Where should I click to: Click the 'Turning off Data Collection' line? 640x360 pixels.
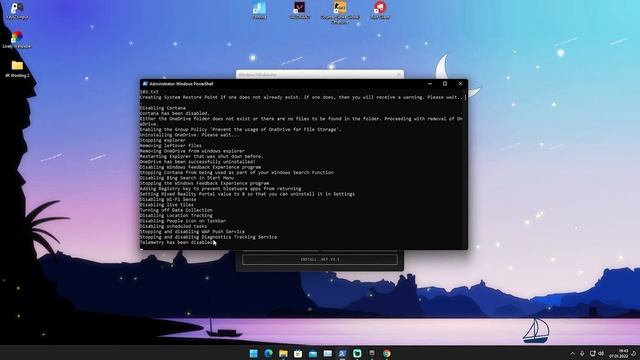176,210
